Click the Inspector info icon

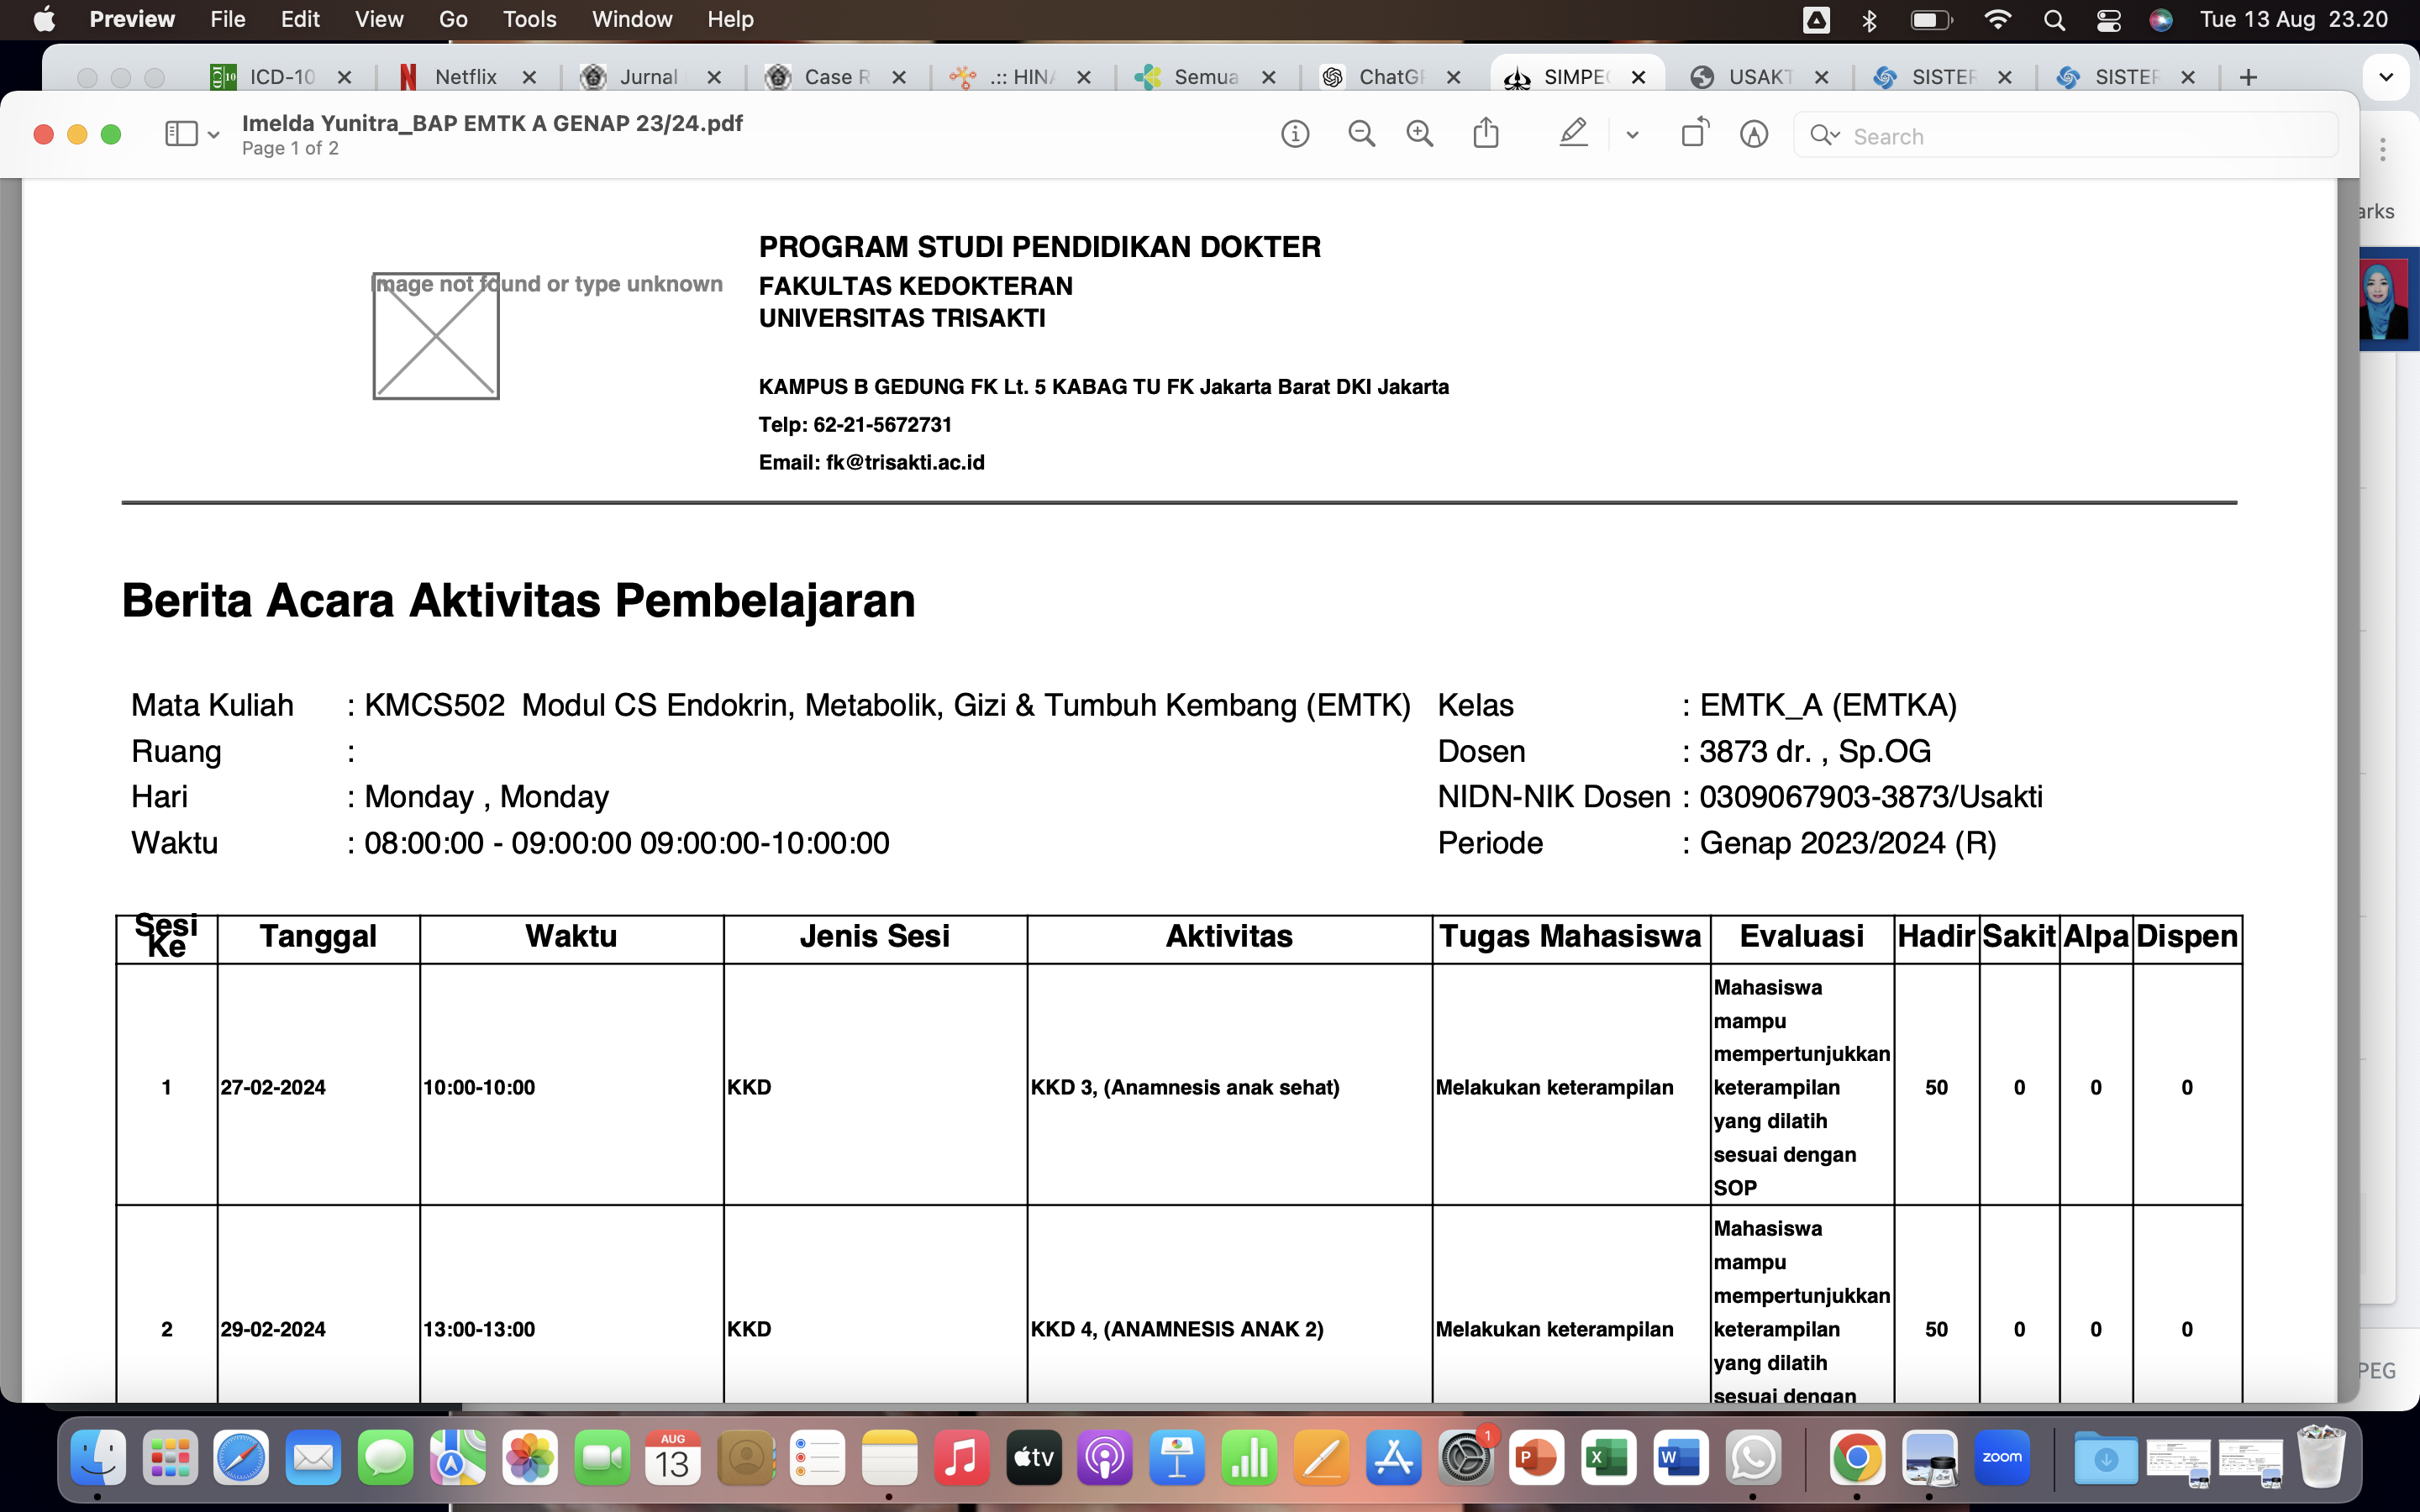coord(1295,134)
